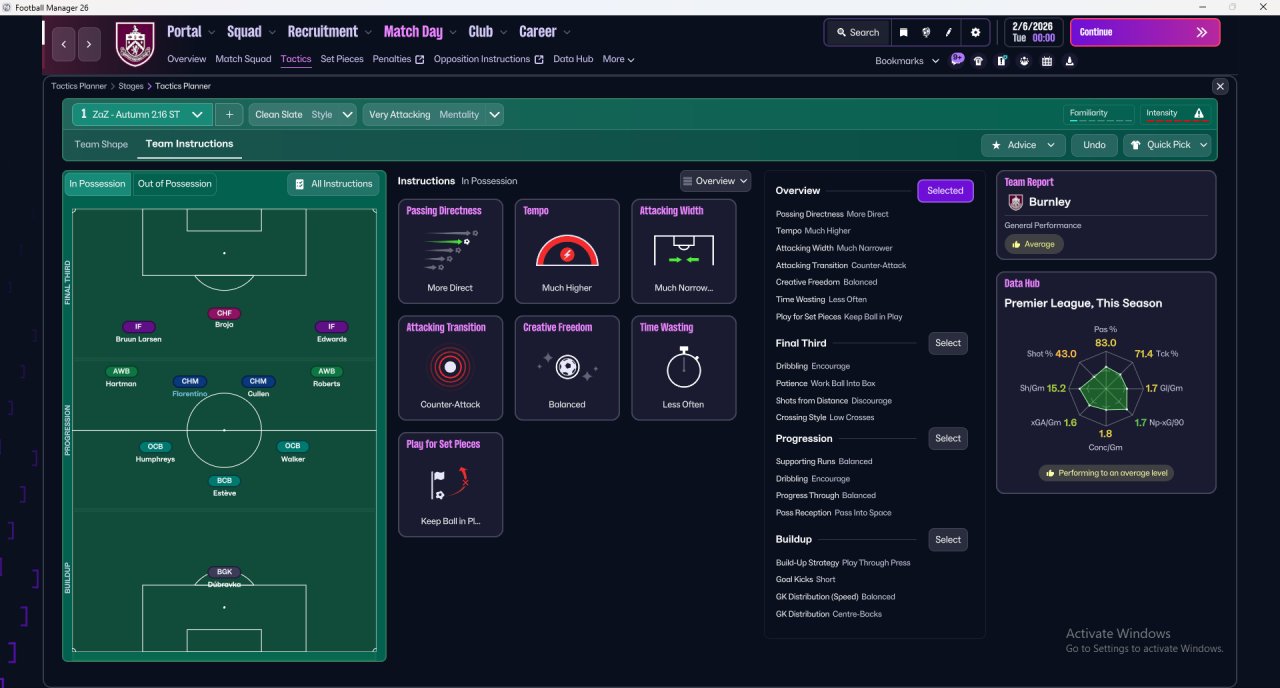
Task: Expand the Advice dropdown
Action: pos(1023,145)
